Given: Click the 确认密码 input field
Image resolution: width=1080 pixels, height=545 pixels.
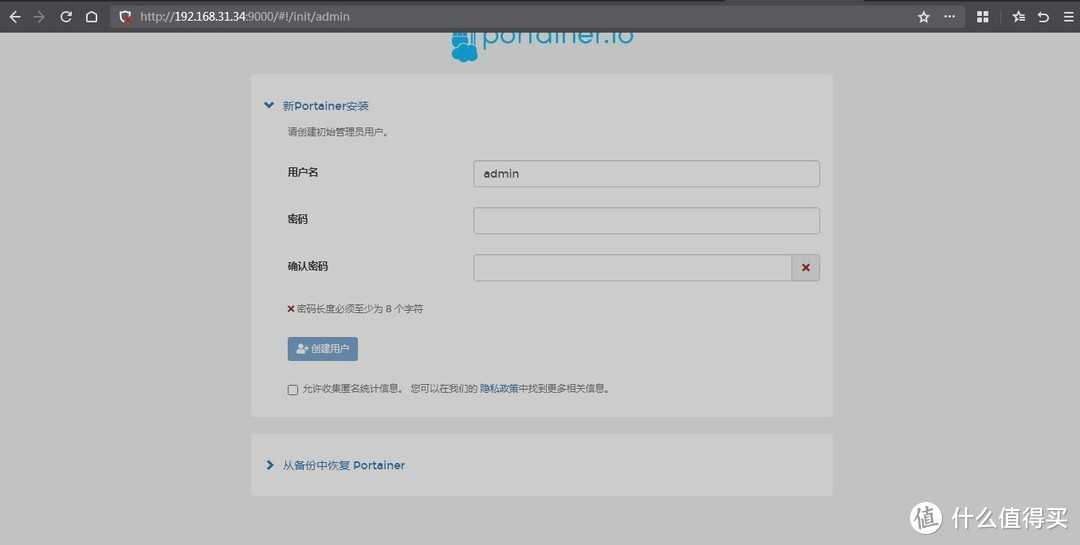Looking at the screenshot, I should click(632, 268).
